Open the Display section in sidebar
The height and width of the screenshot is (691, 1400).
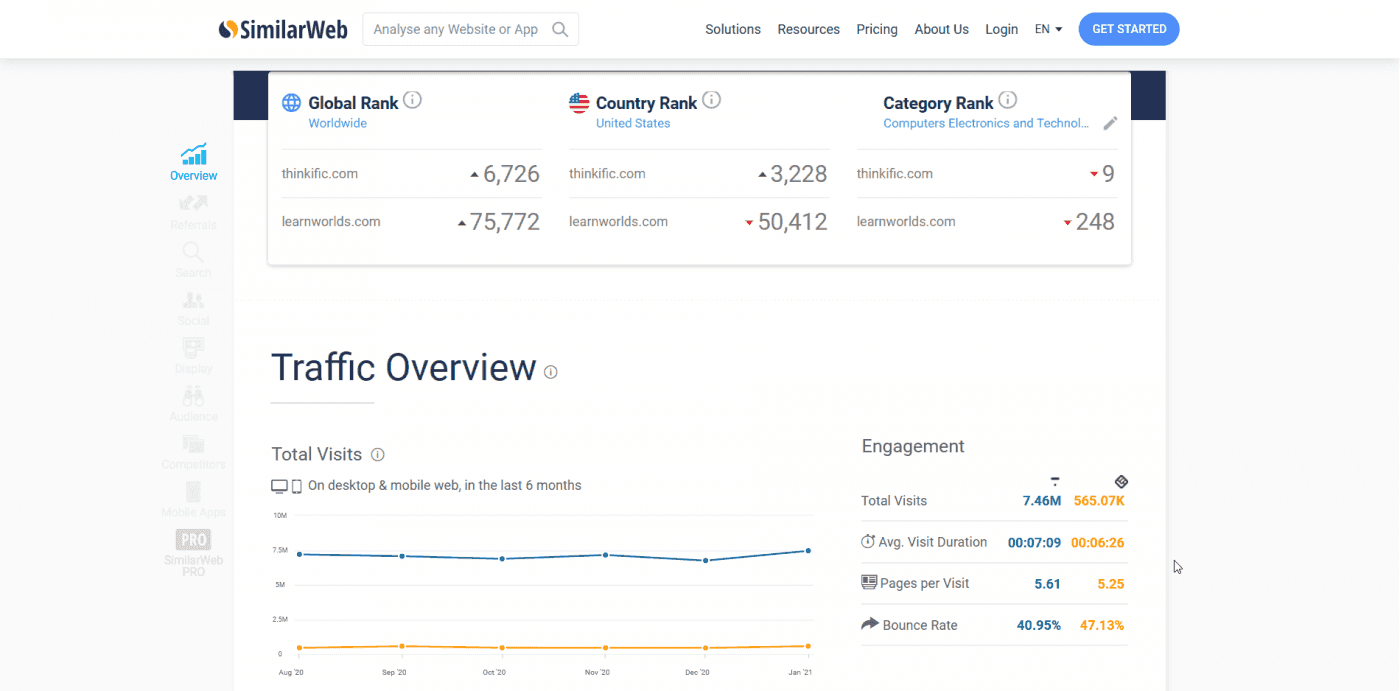[194, 356]
